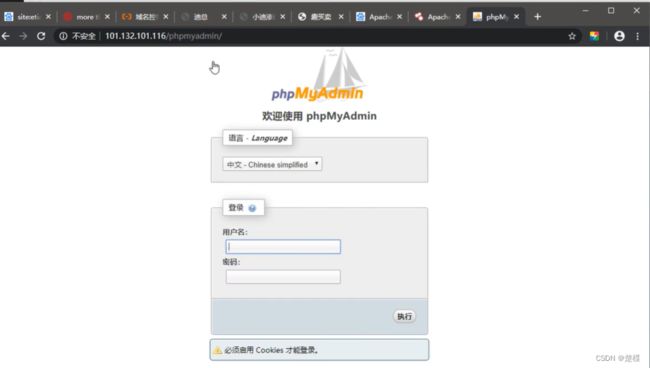Click the '用户名:' label

click(235, 232)
